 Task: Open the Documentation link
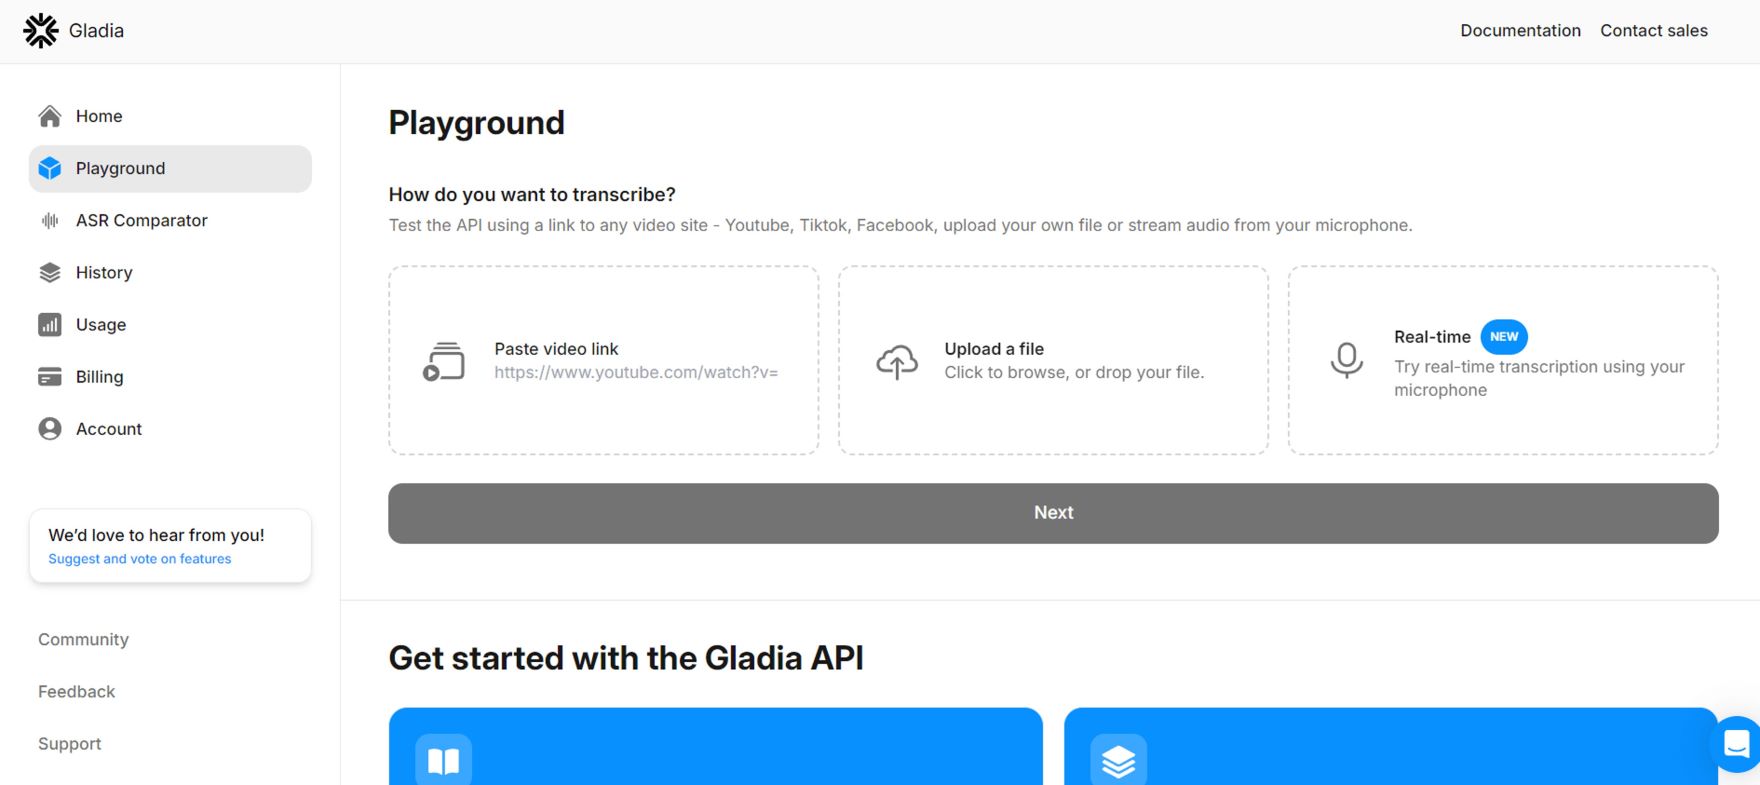click(1520, 31)
